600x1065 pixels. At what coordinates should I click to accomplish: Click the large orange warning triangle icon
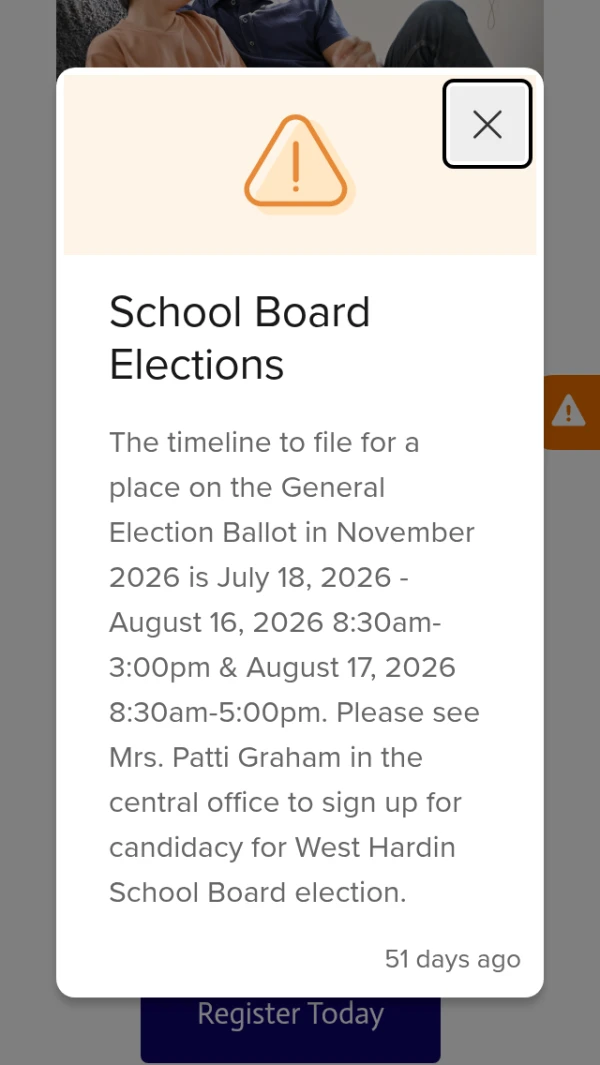click(x=299, y=163)
